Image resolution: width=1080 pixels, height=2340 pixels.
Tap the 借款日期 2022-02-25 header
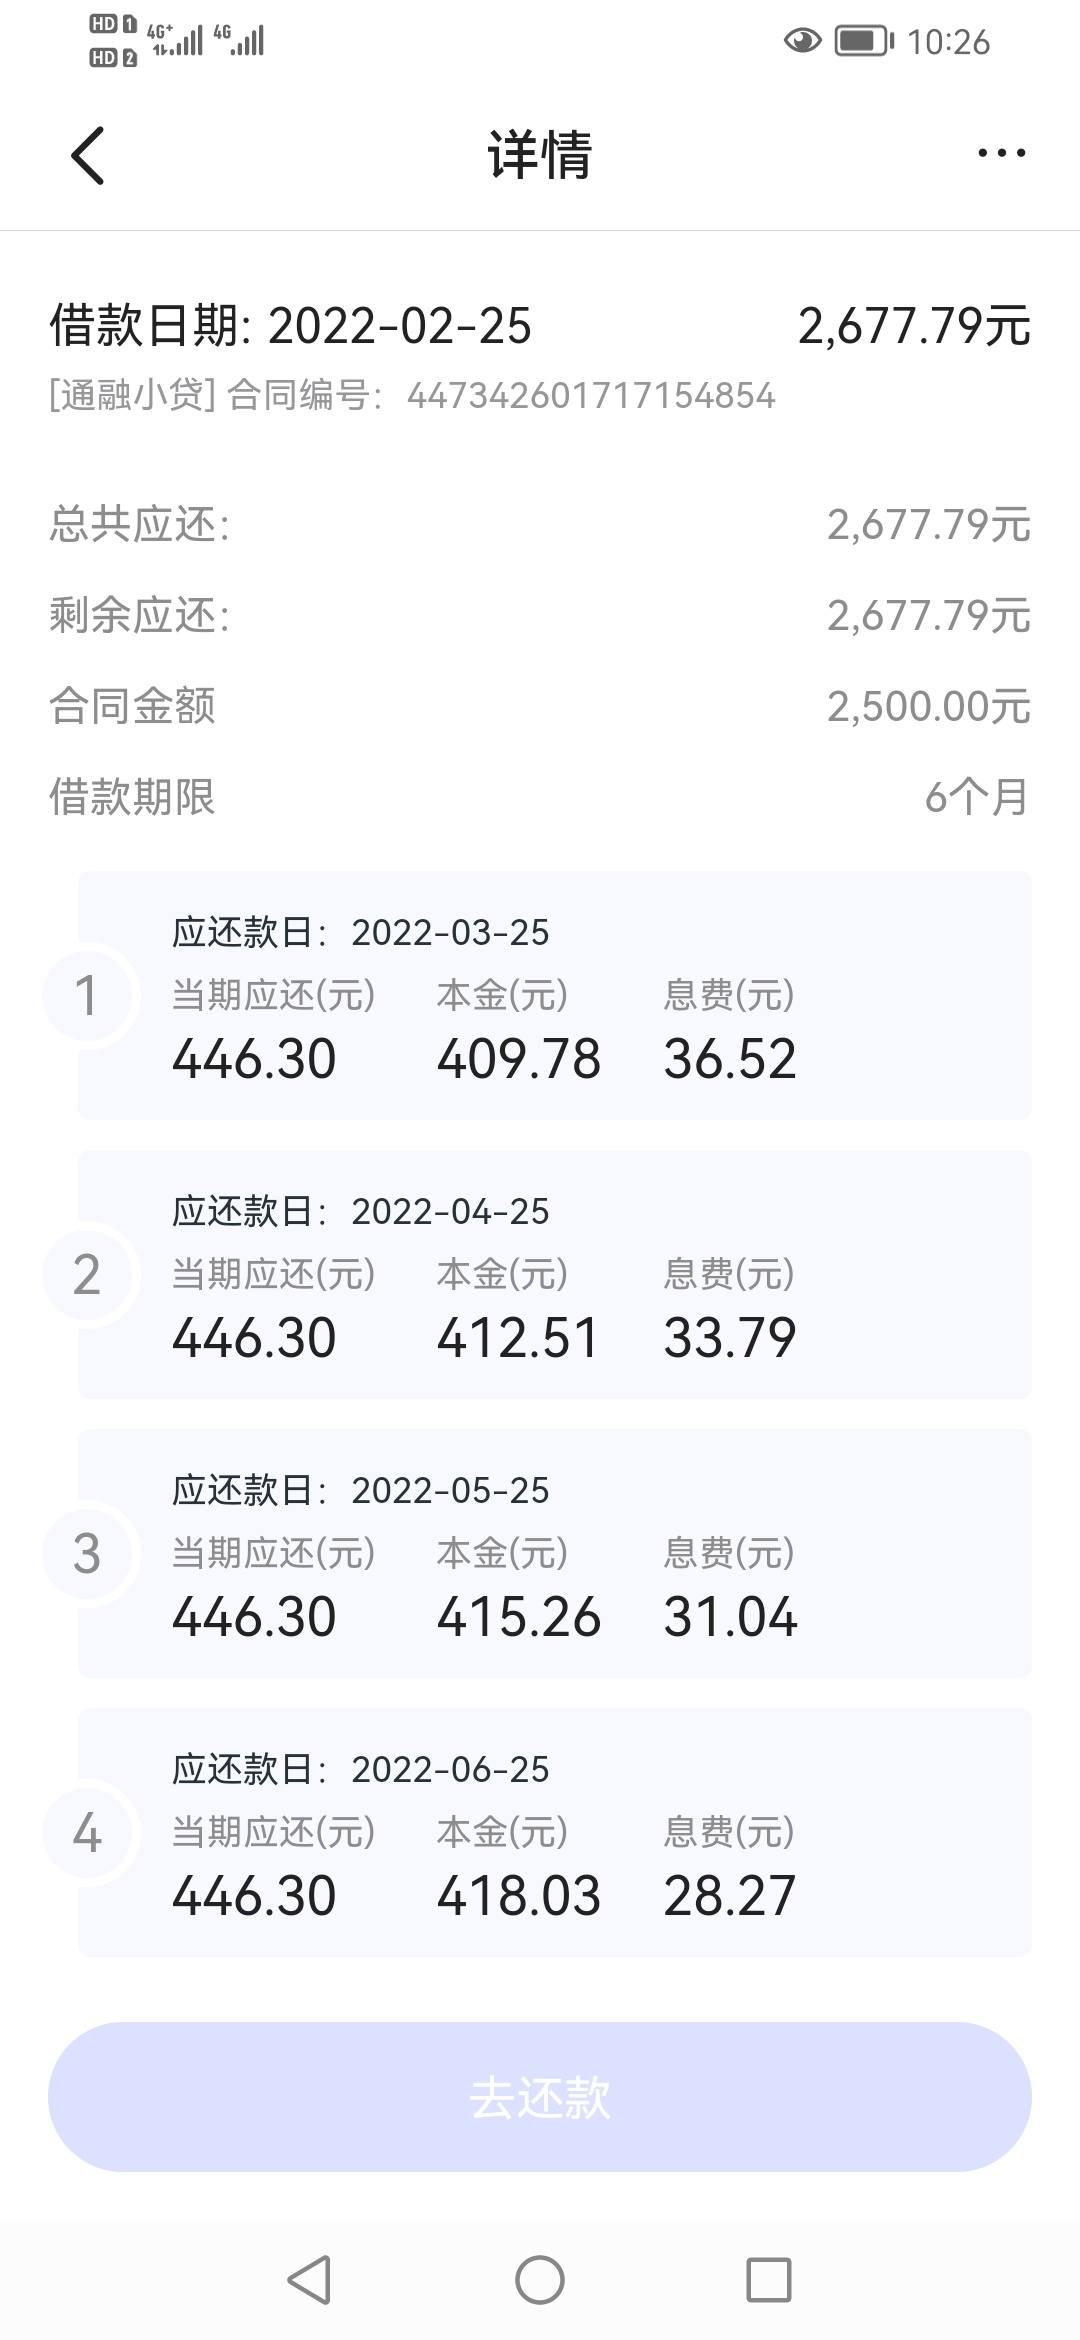[290, 326]
